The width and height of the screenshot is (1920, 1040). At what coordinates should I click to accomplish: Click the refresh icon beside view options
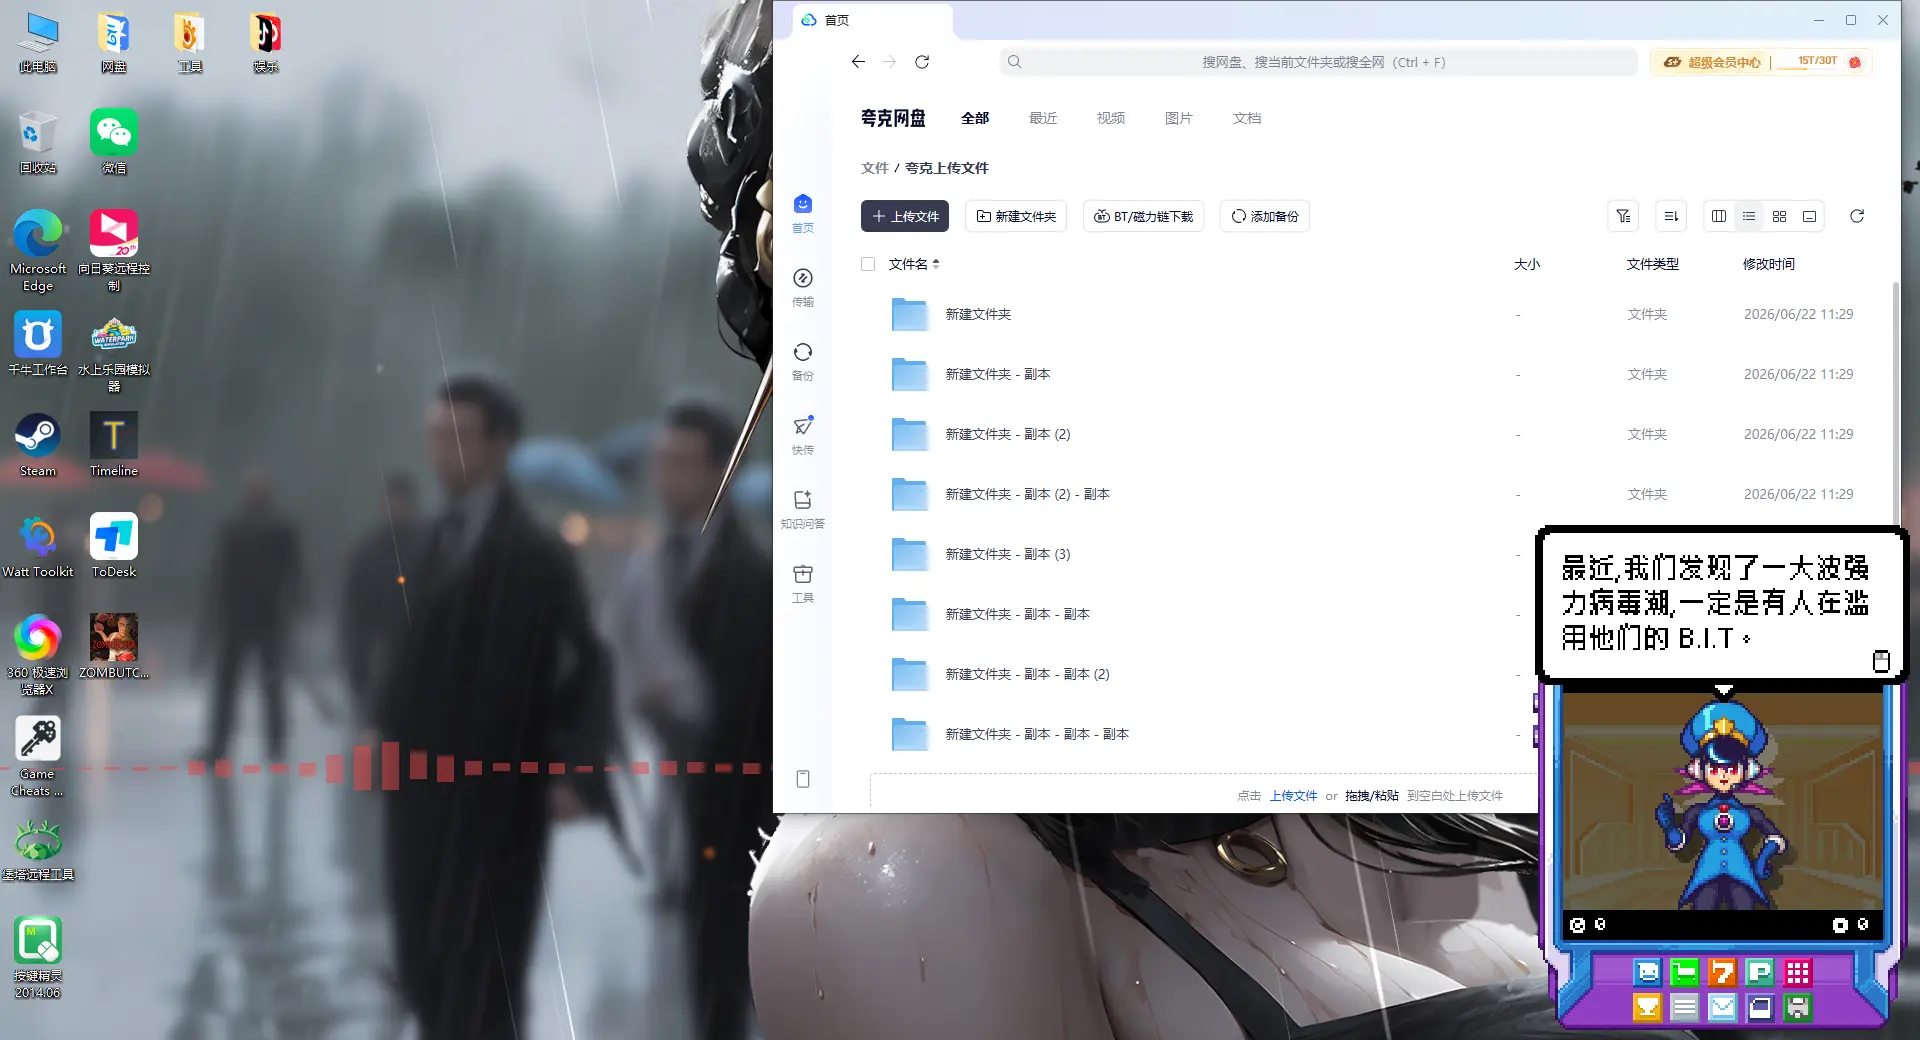click(1857, 216)
